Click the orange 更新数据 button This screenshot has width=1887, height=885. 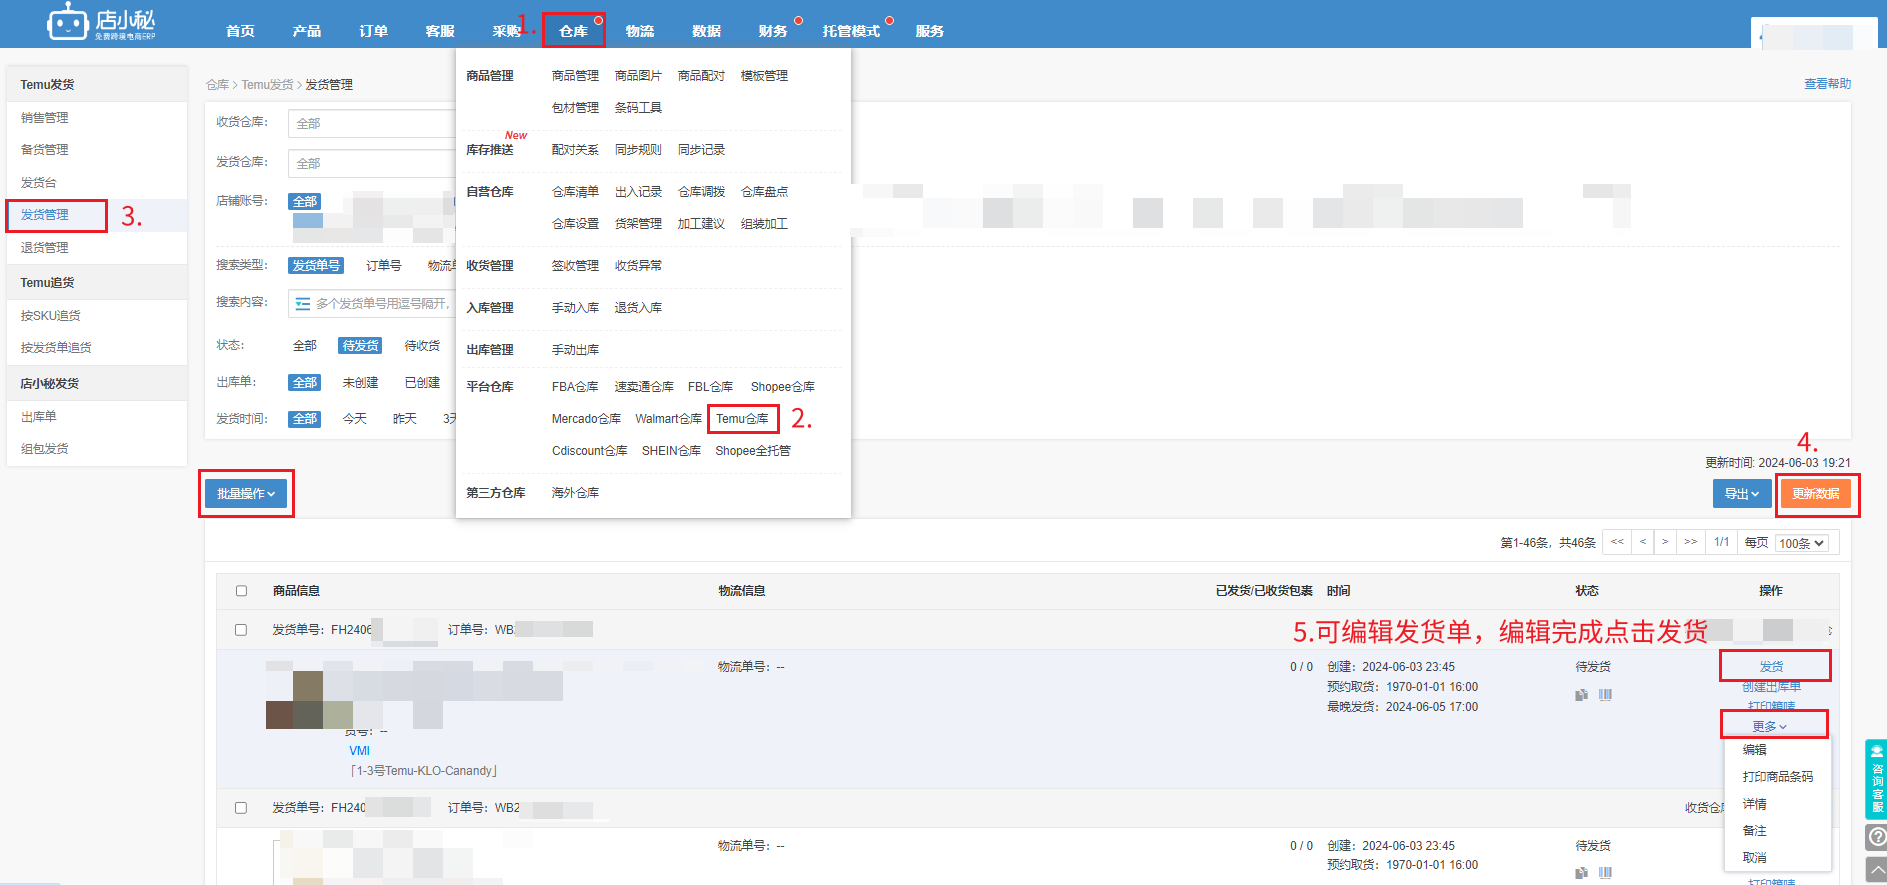click(x=1816, y=494)
